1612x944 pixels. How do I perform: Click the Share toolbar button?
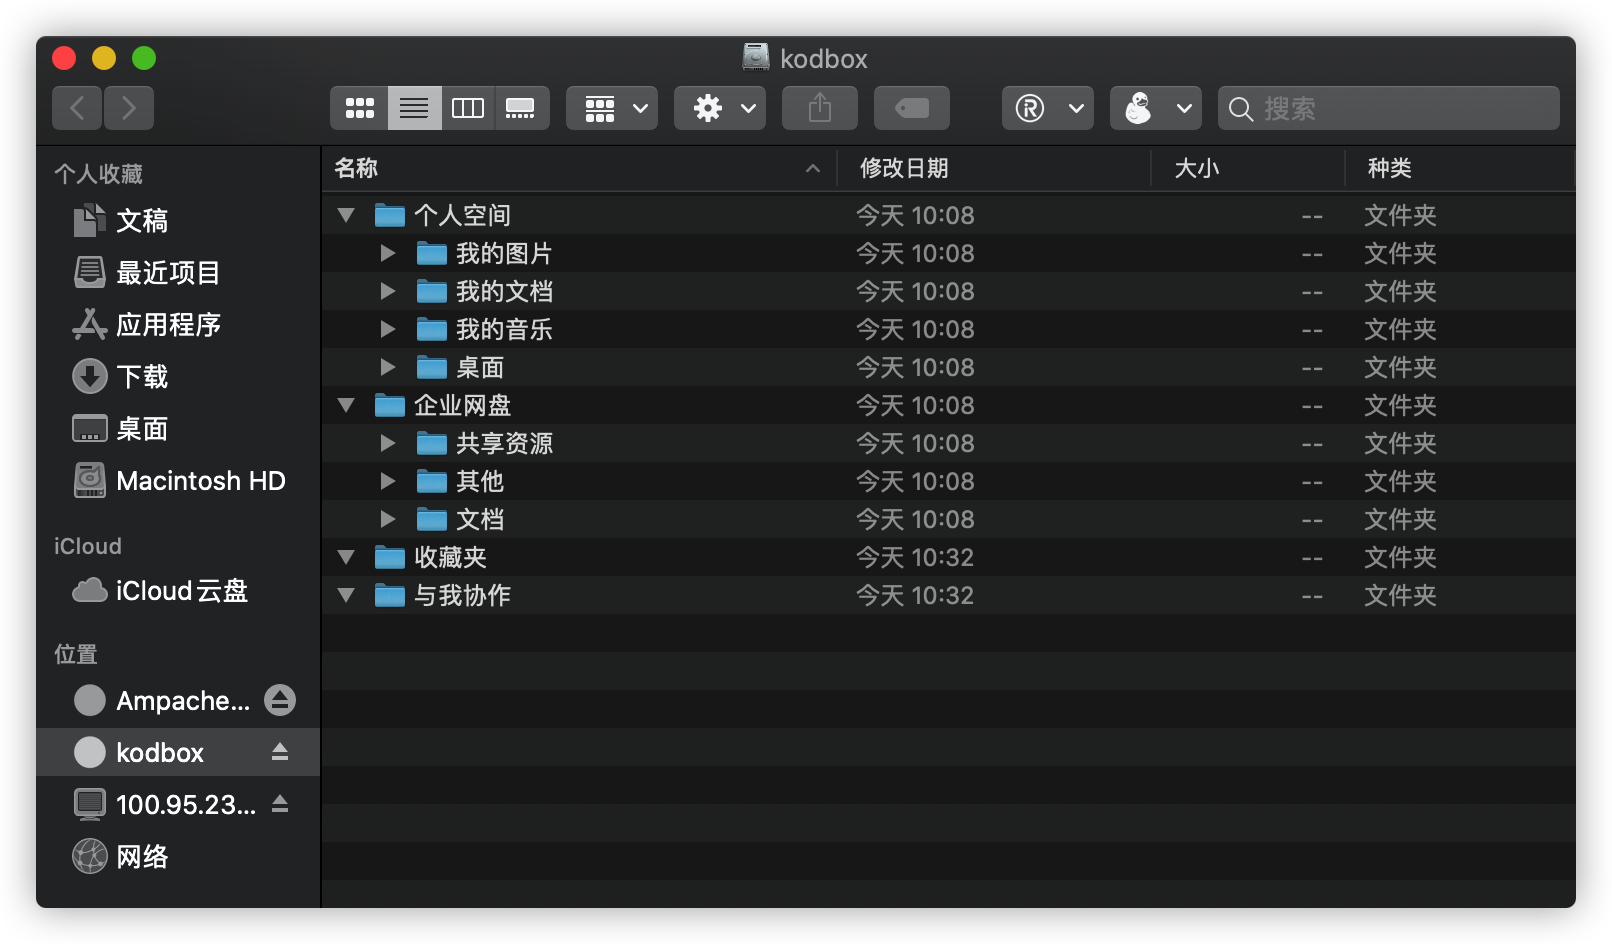point(820,108)
